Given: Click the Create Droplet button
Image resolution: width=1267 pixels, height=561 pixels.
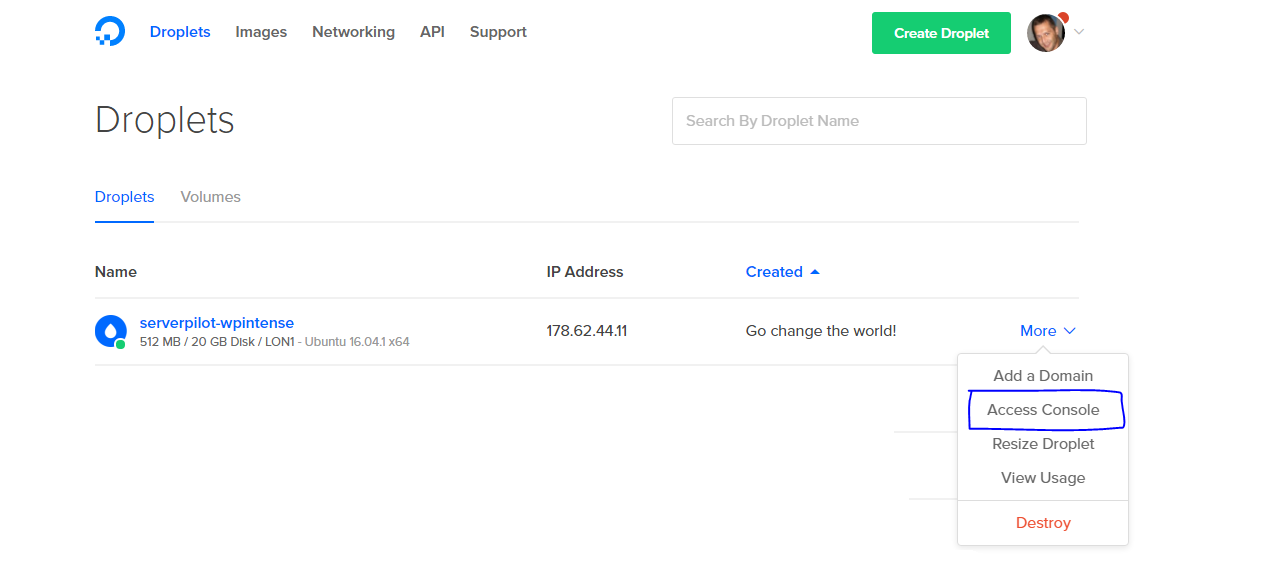Looking at the screenshot, I should (941, 33).
